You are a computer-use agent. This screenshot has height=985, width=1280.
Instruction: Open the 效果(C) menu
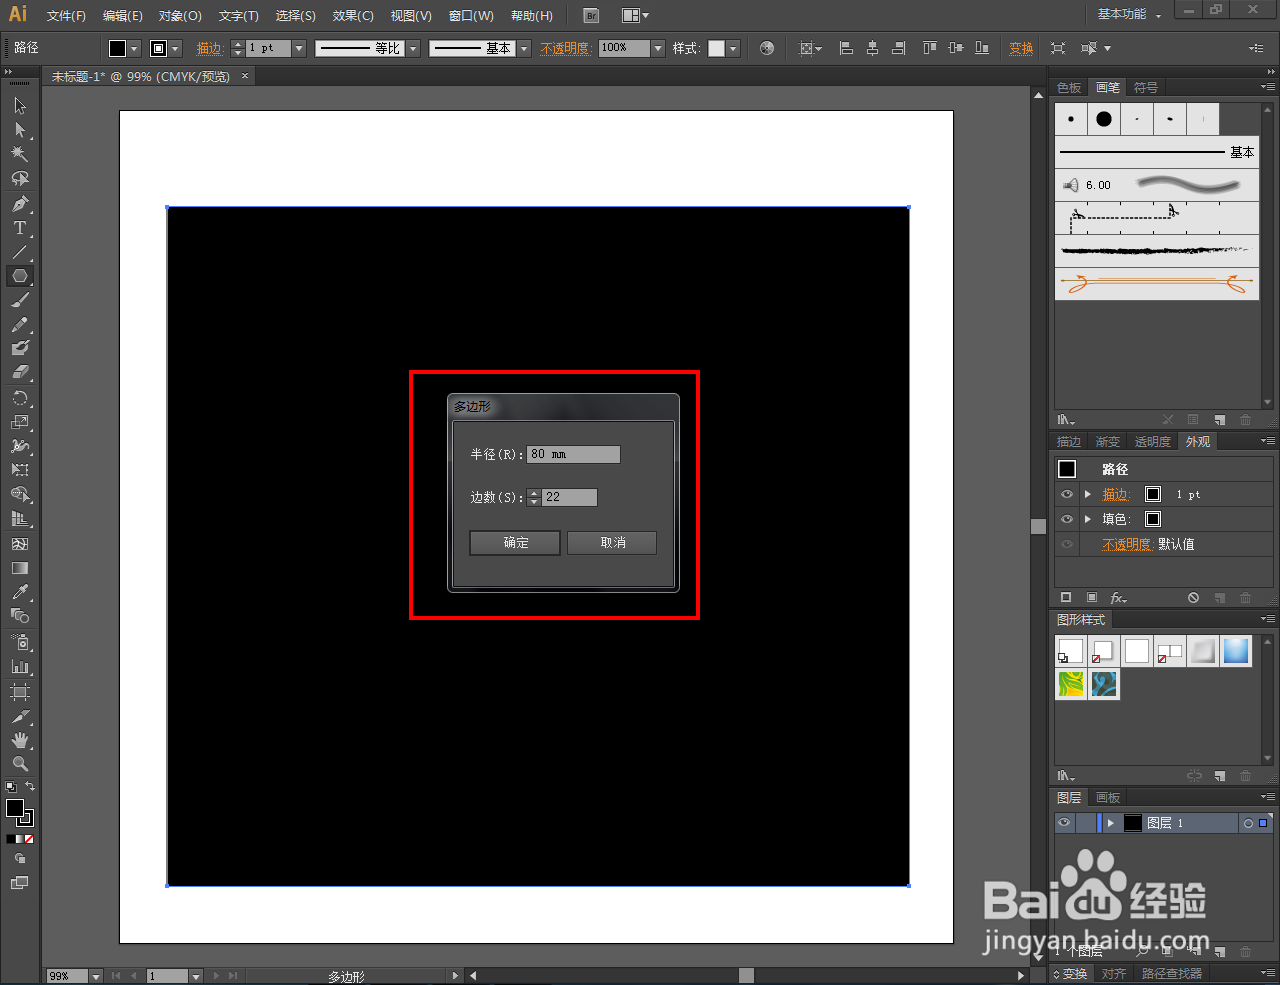click(x=353, y=16)
